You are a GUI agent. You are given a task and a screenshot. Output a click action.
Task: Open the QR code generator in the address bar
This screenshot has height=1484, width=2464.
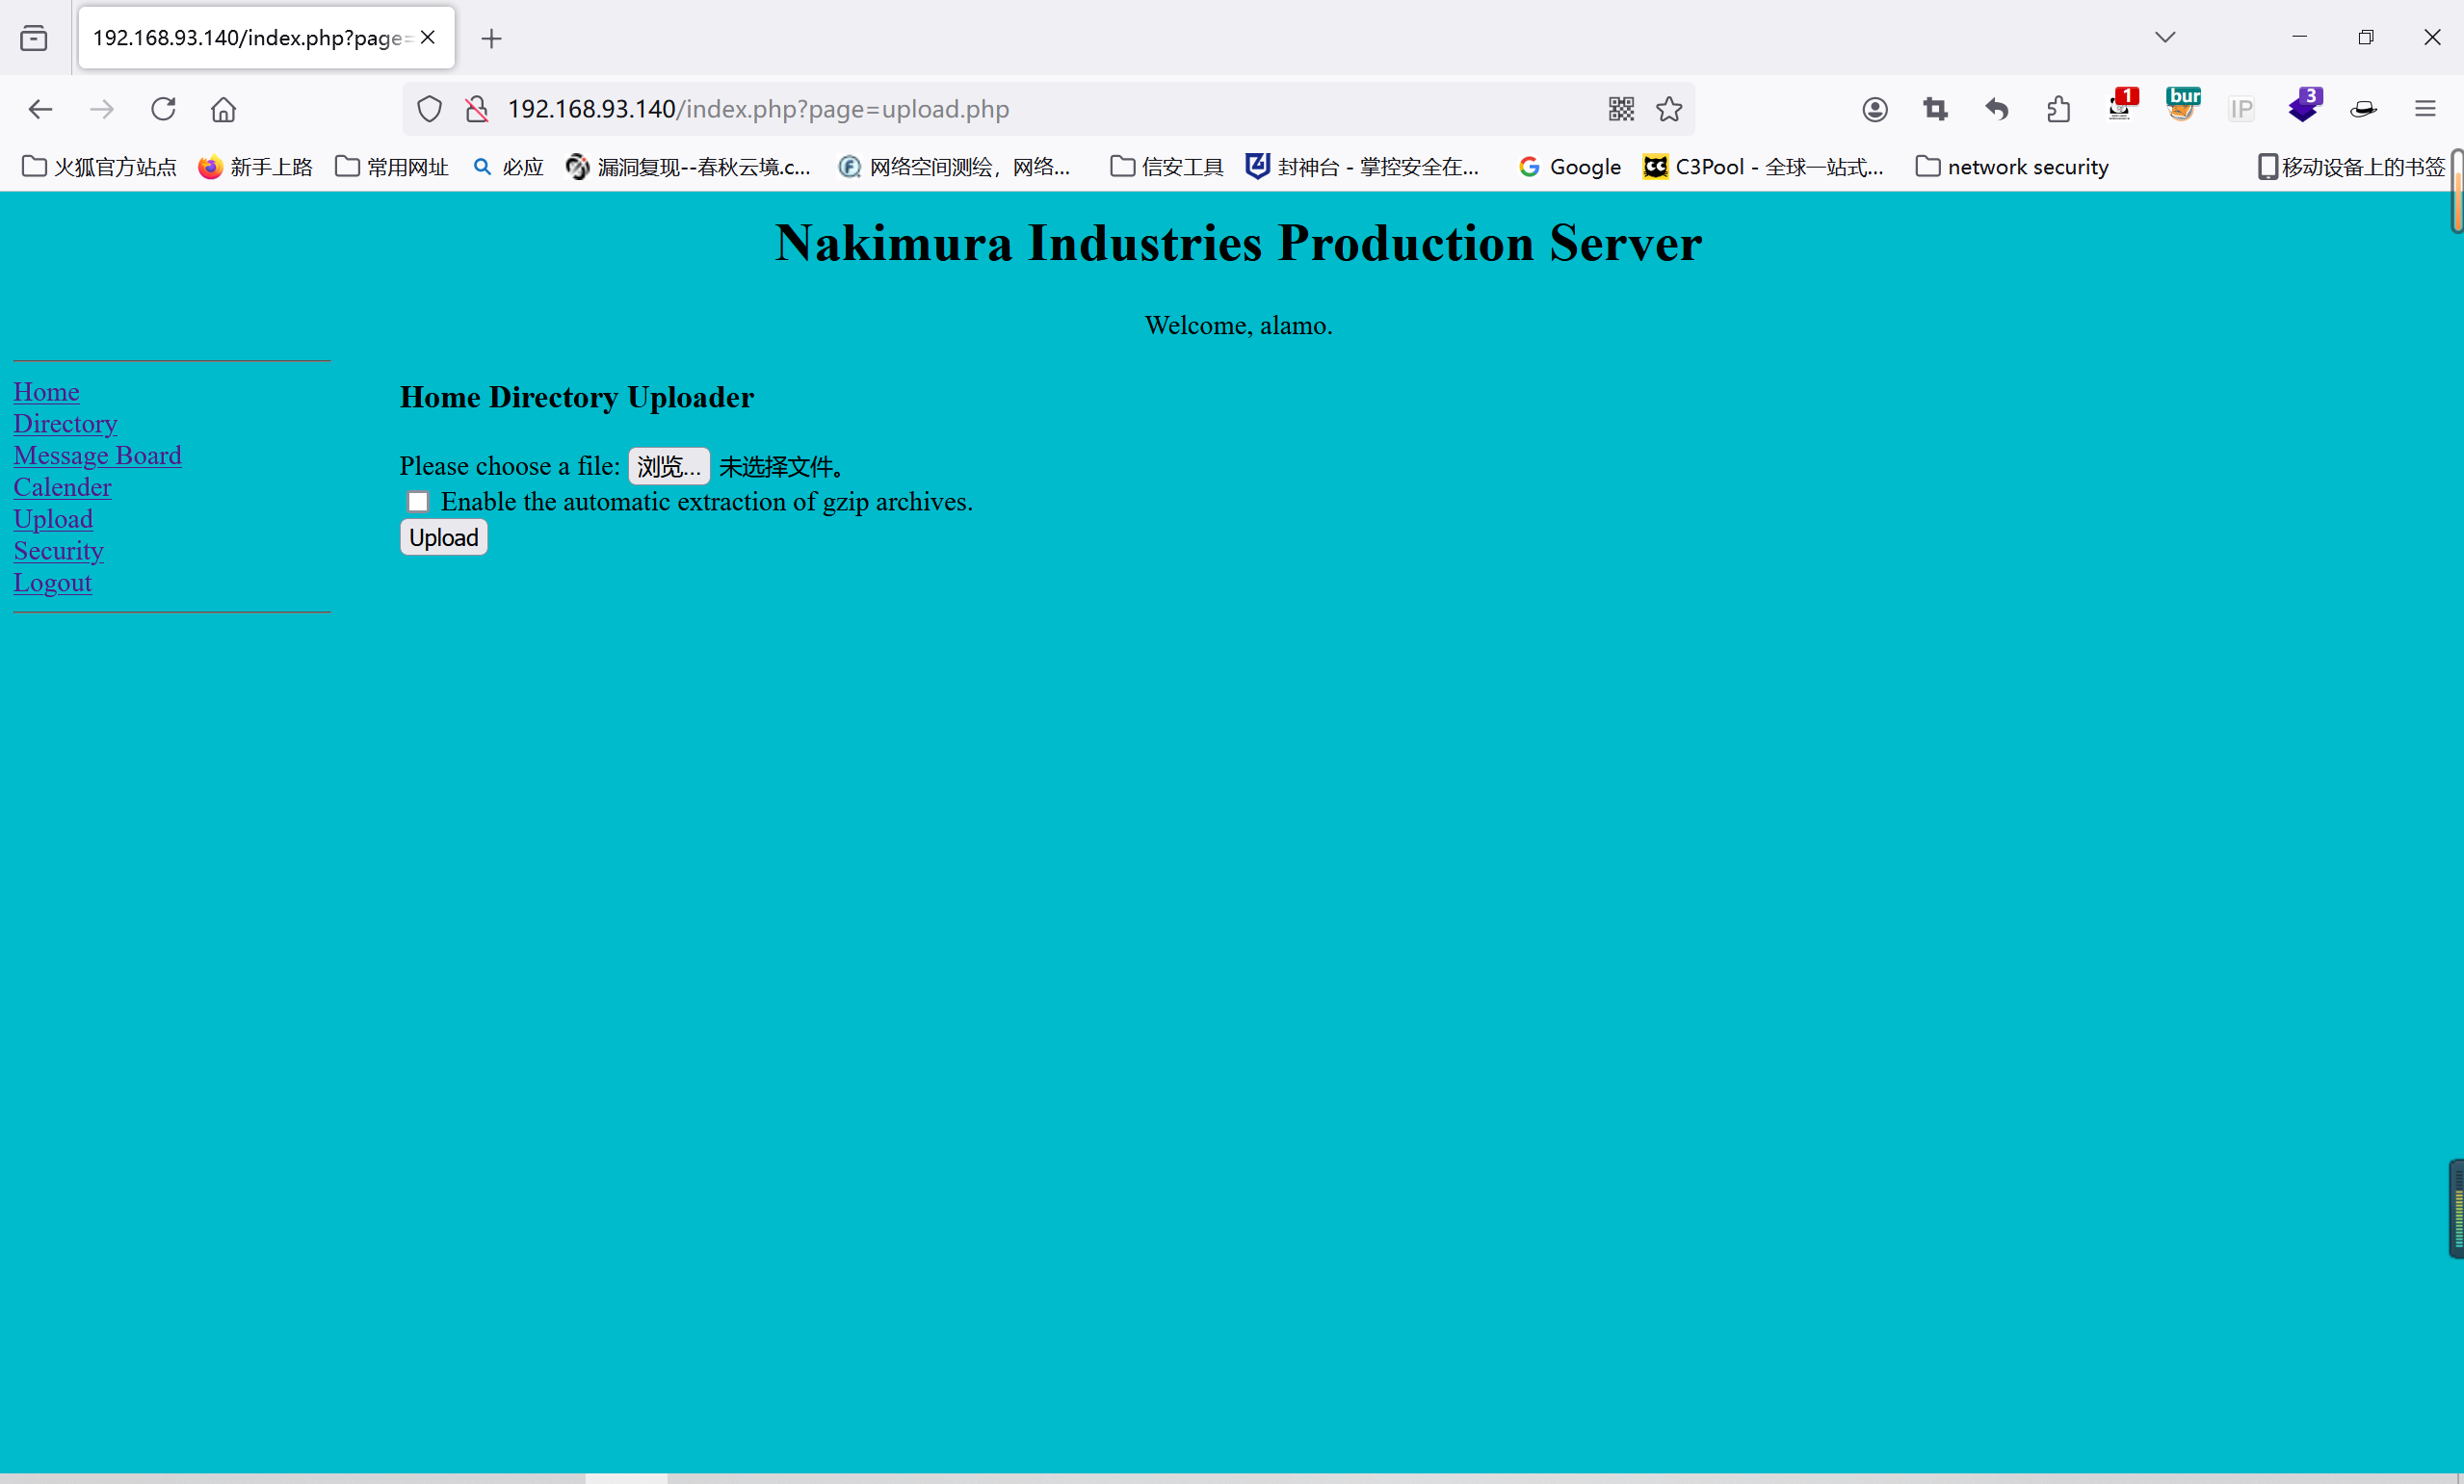1620,109
